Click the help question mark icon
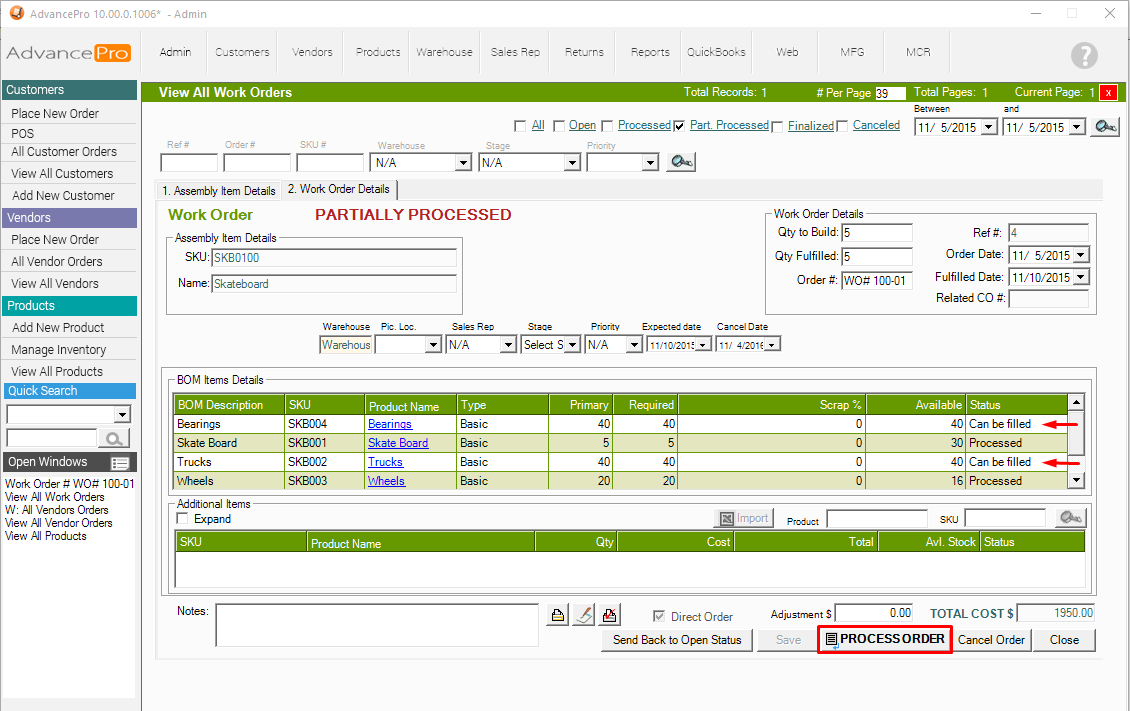The image size is (1130, 711). (x=1083, y=56)
